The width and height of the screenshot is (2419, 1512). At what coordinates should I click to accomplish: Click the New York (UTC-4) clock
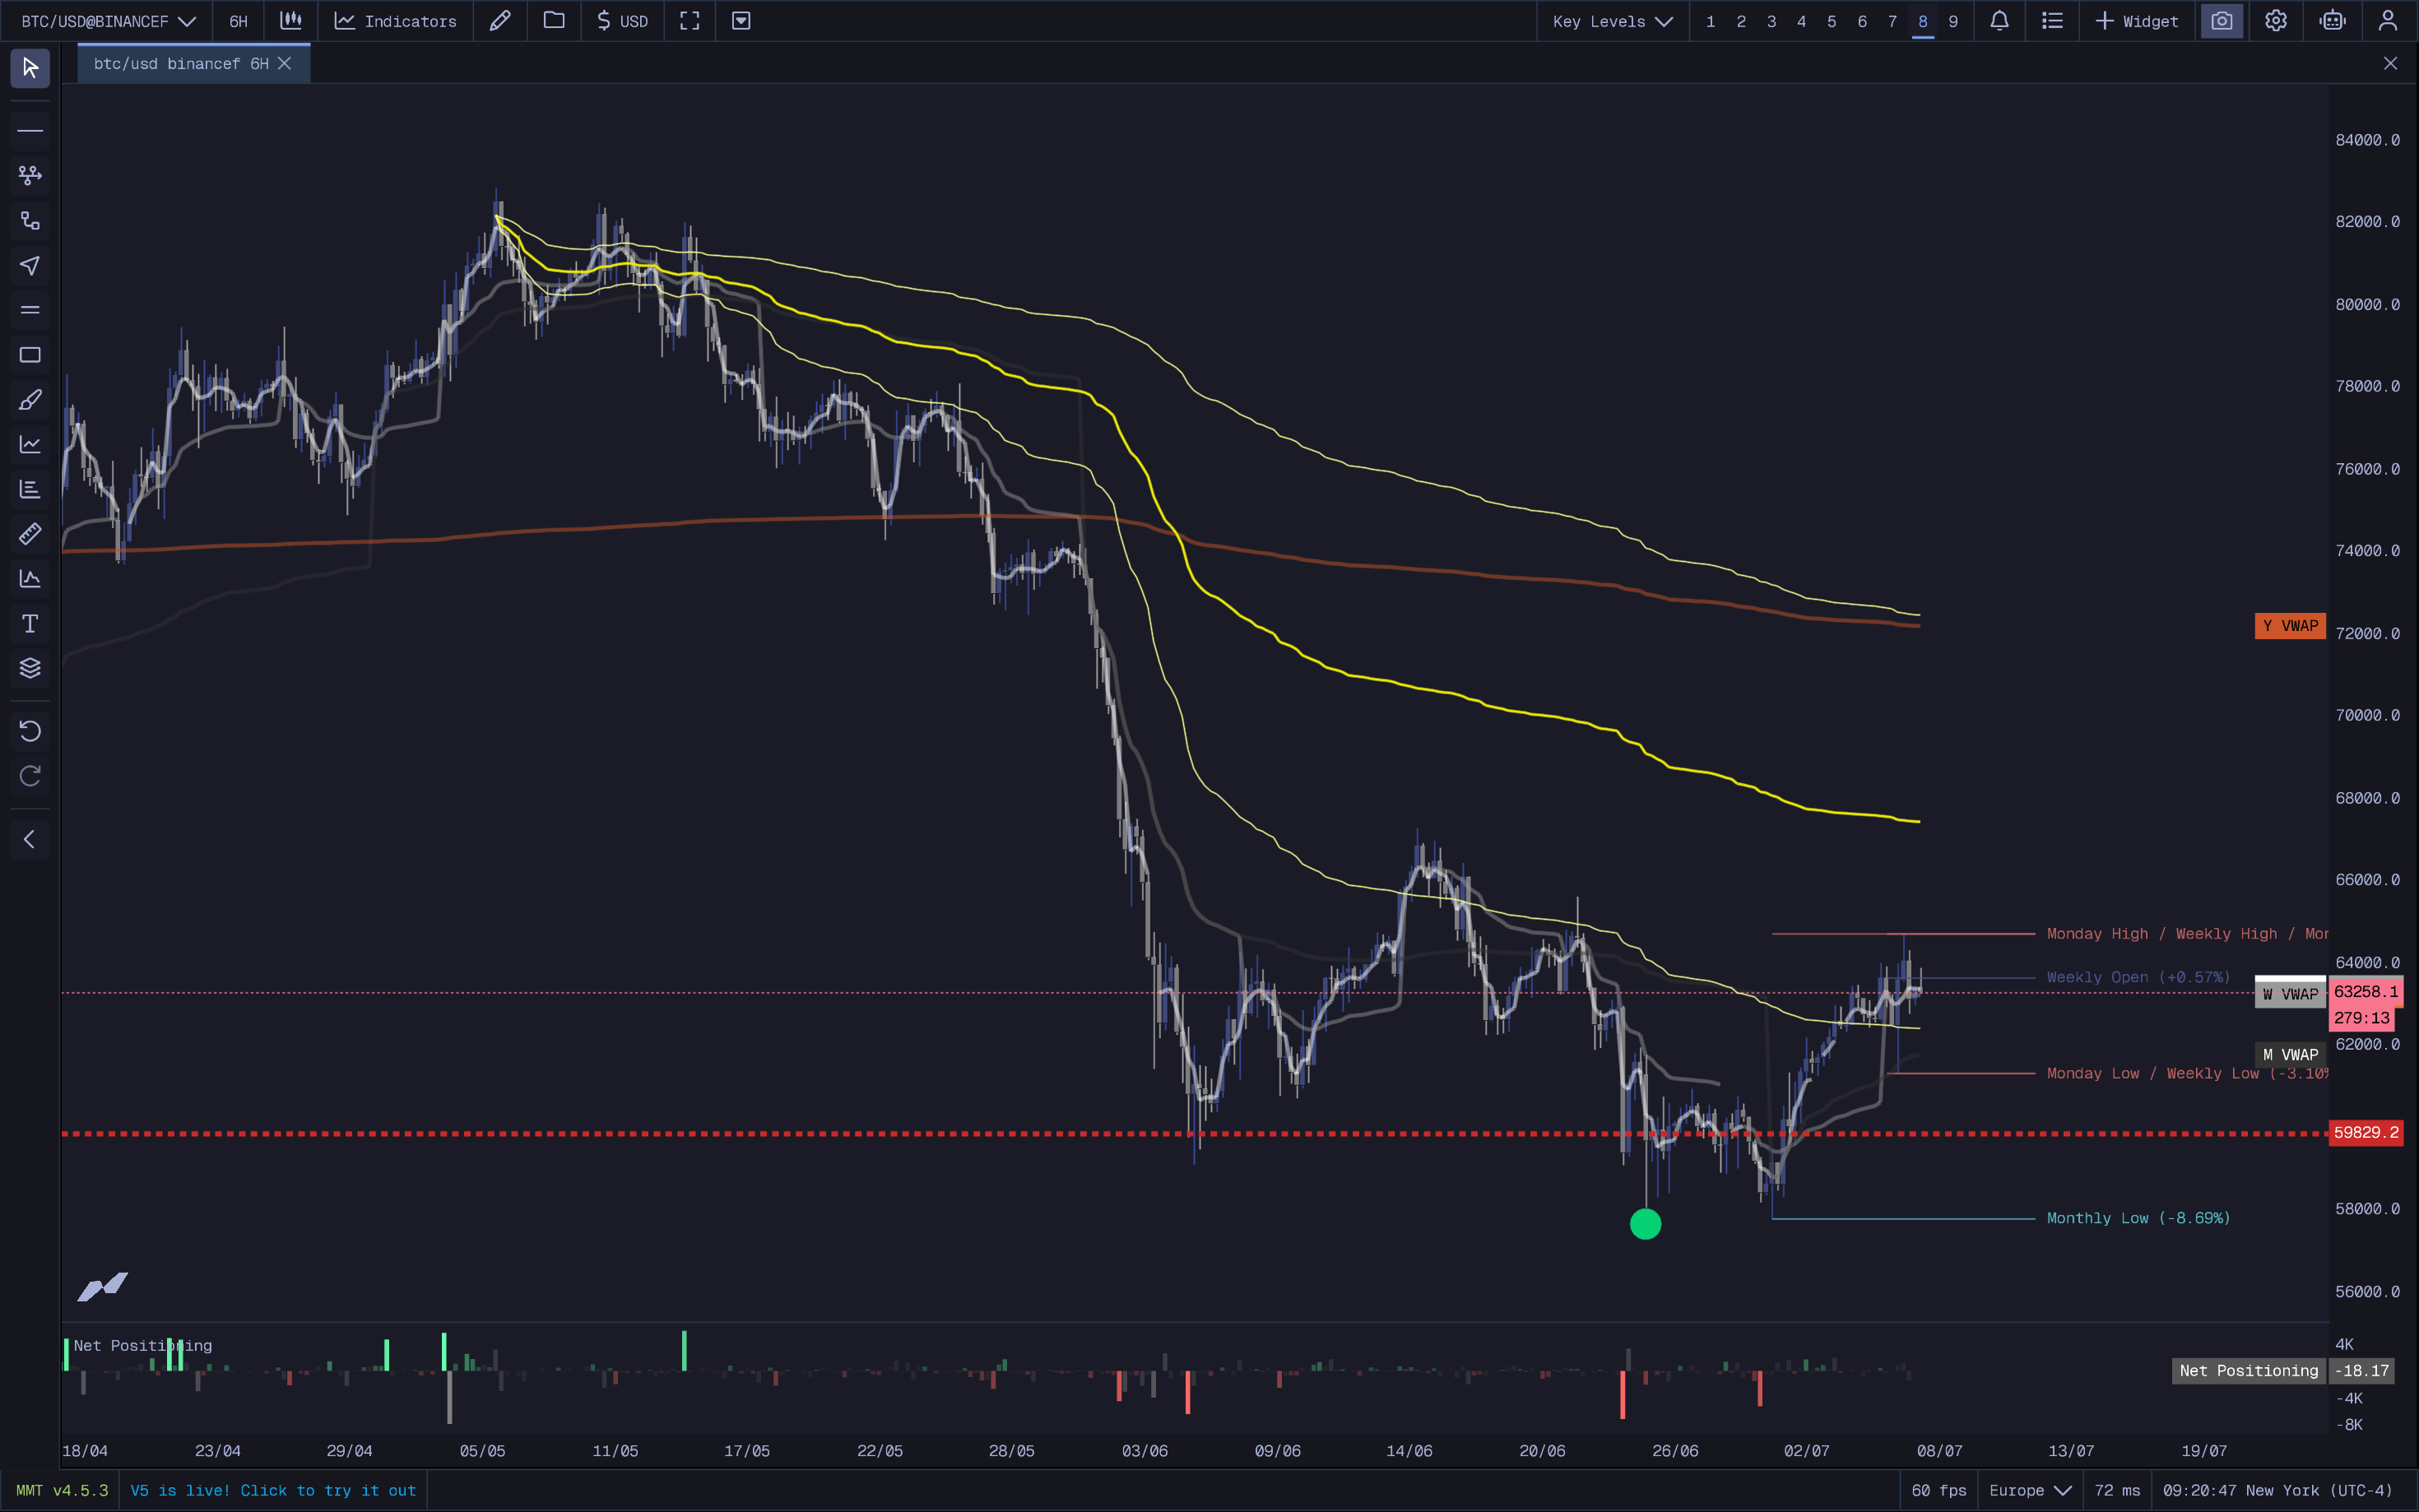(x=2278, y=1490)
